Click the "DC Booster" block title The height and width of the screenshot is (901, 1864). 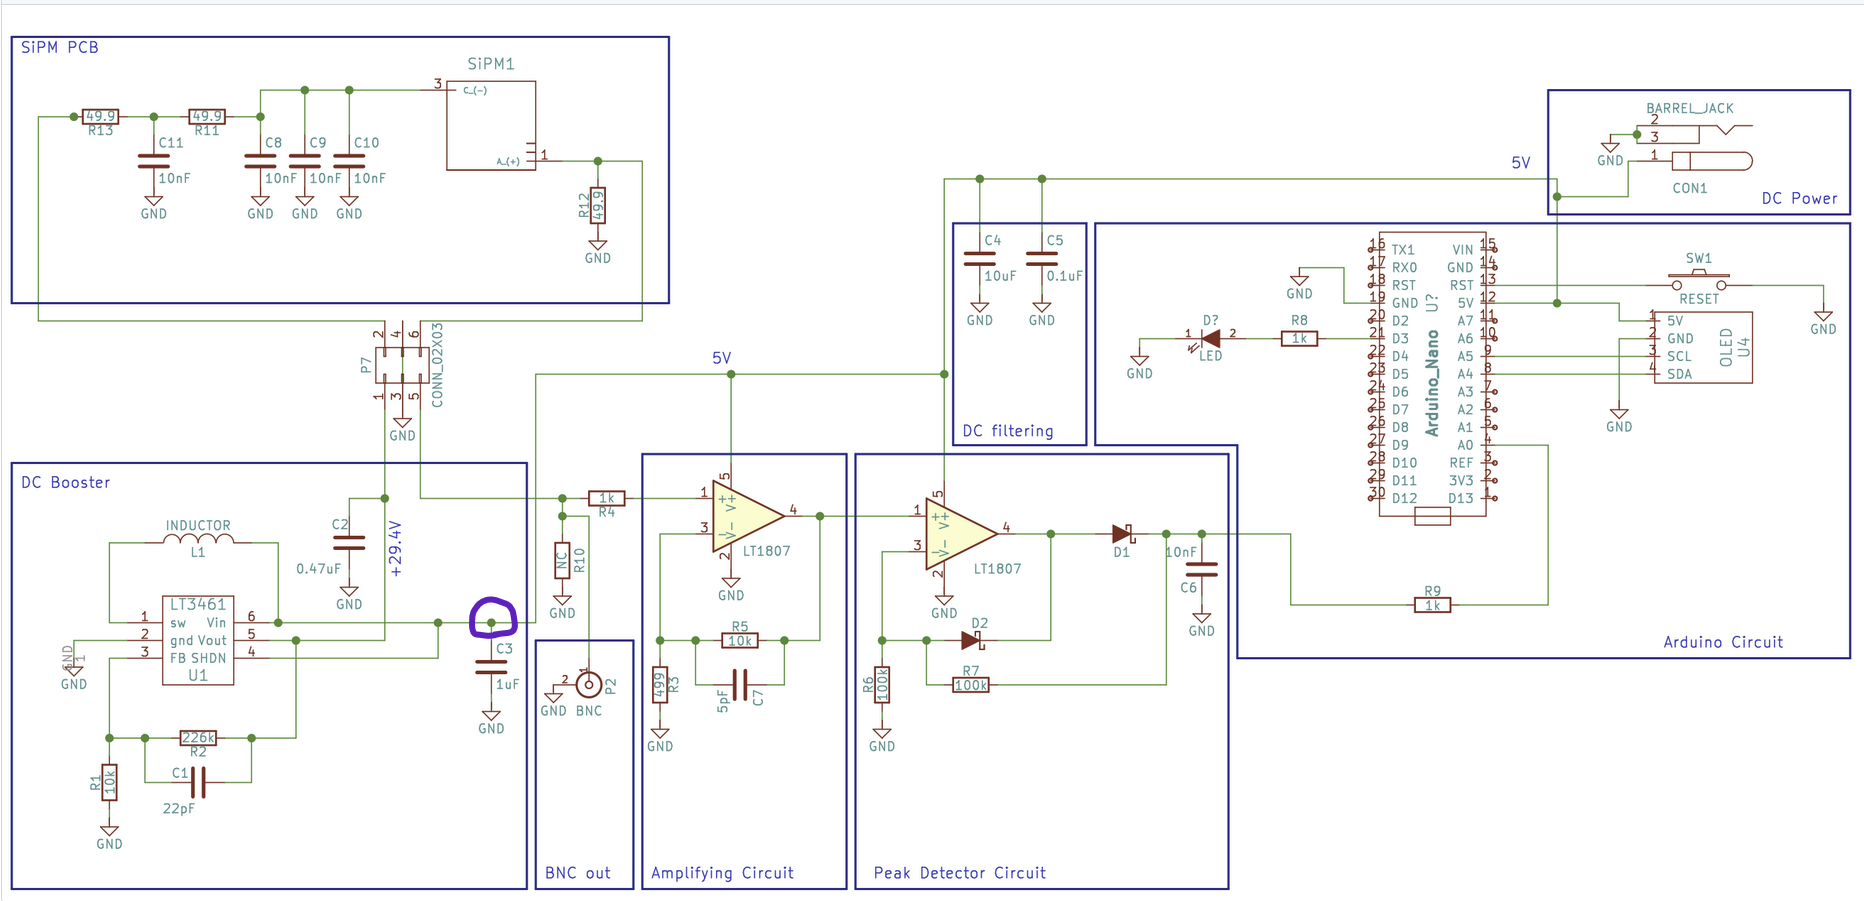click(x=66, y=482)
